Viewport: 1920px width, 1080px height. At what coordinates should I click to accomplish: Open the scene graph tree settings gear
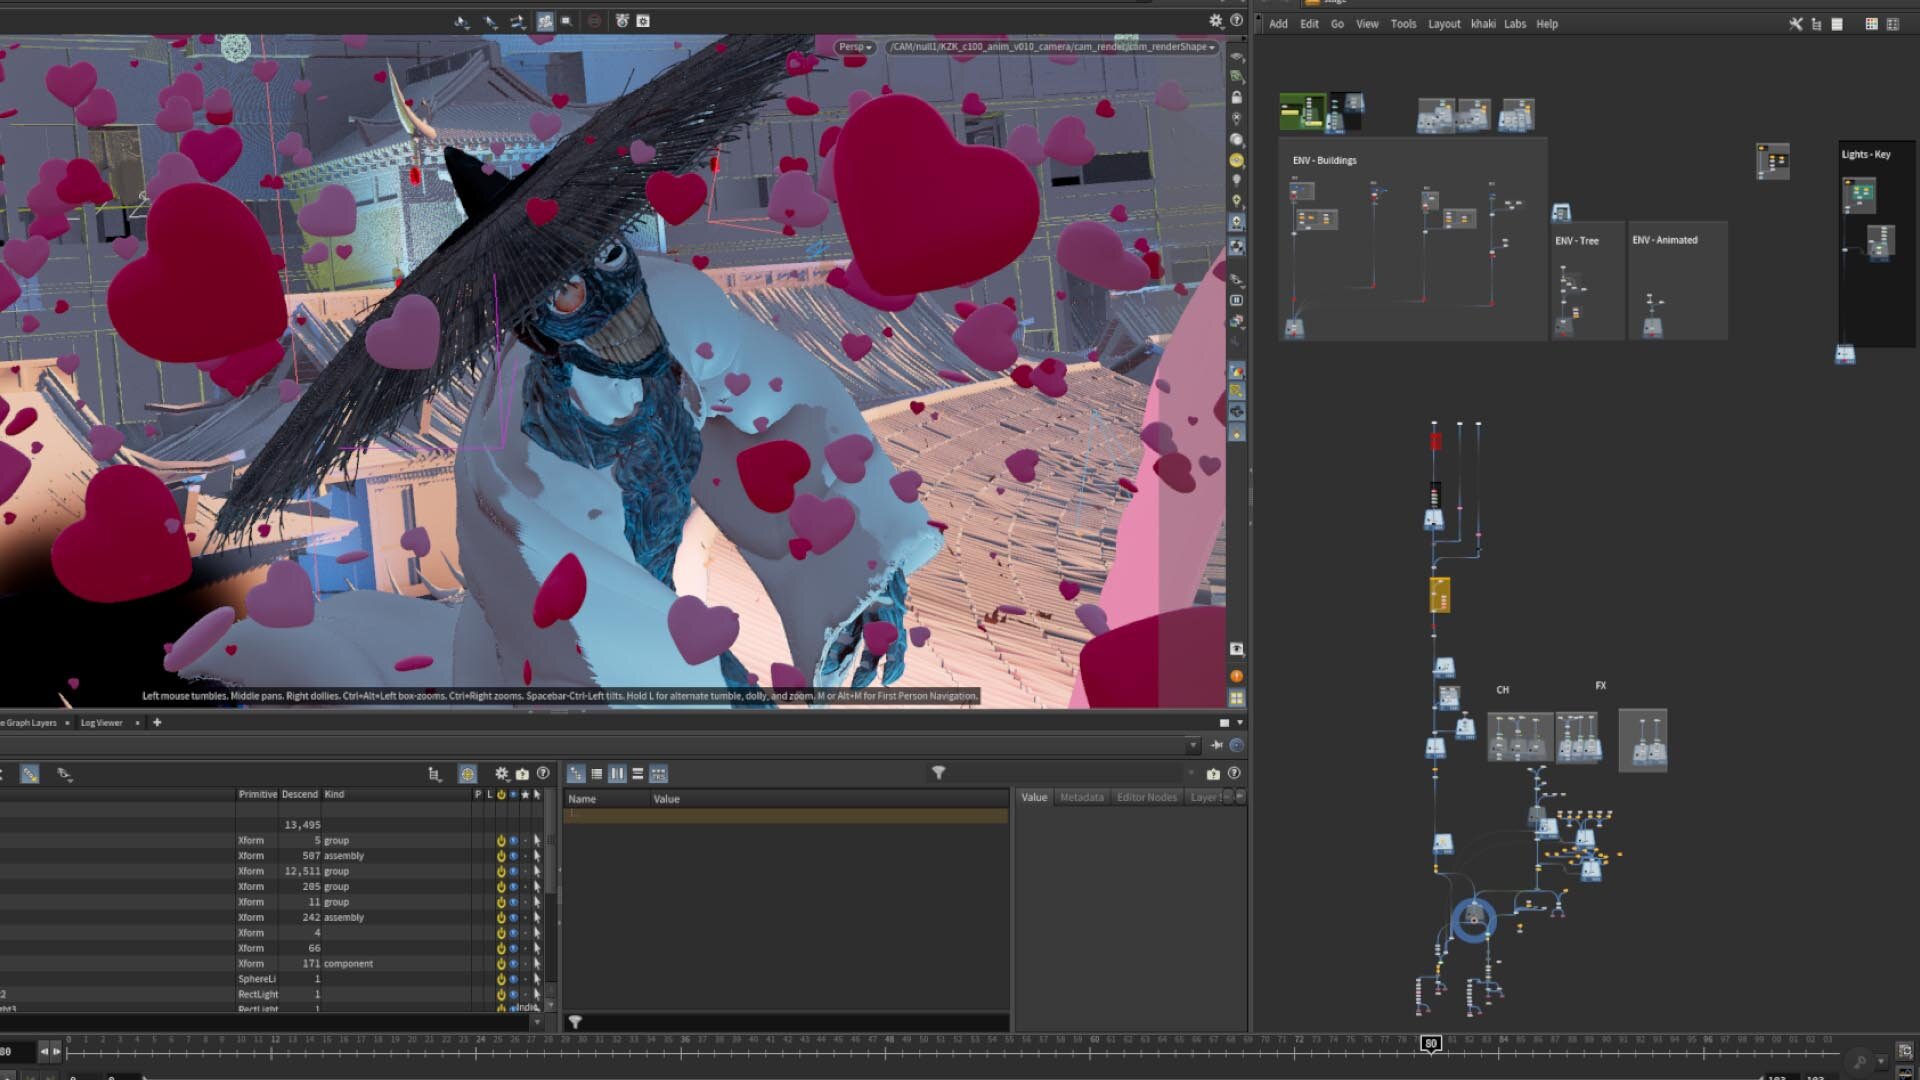tap(501, 774)
